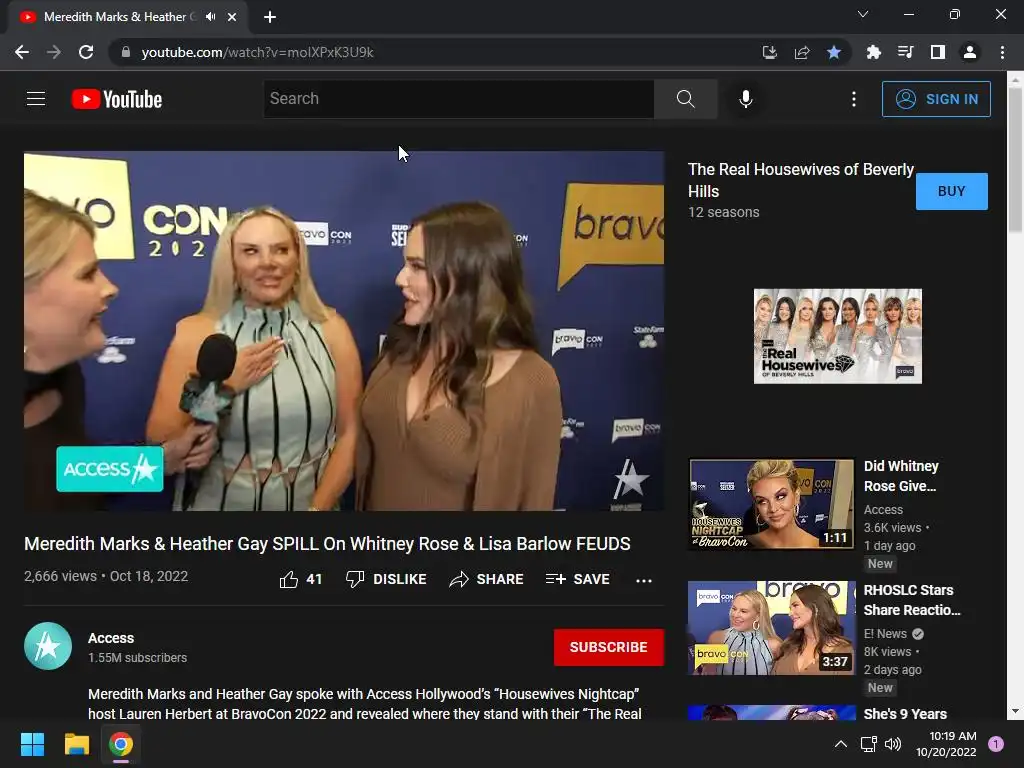Open Access channel avatar

point(48,647)
